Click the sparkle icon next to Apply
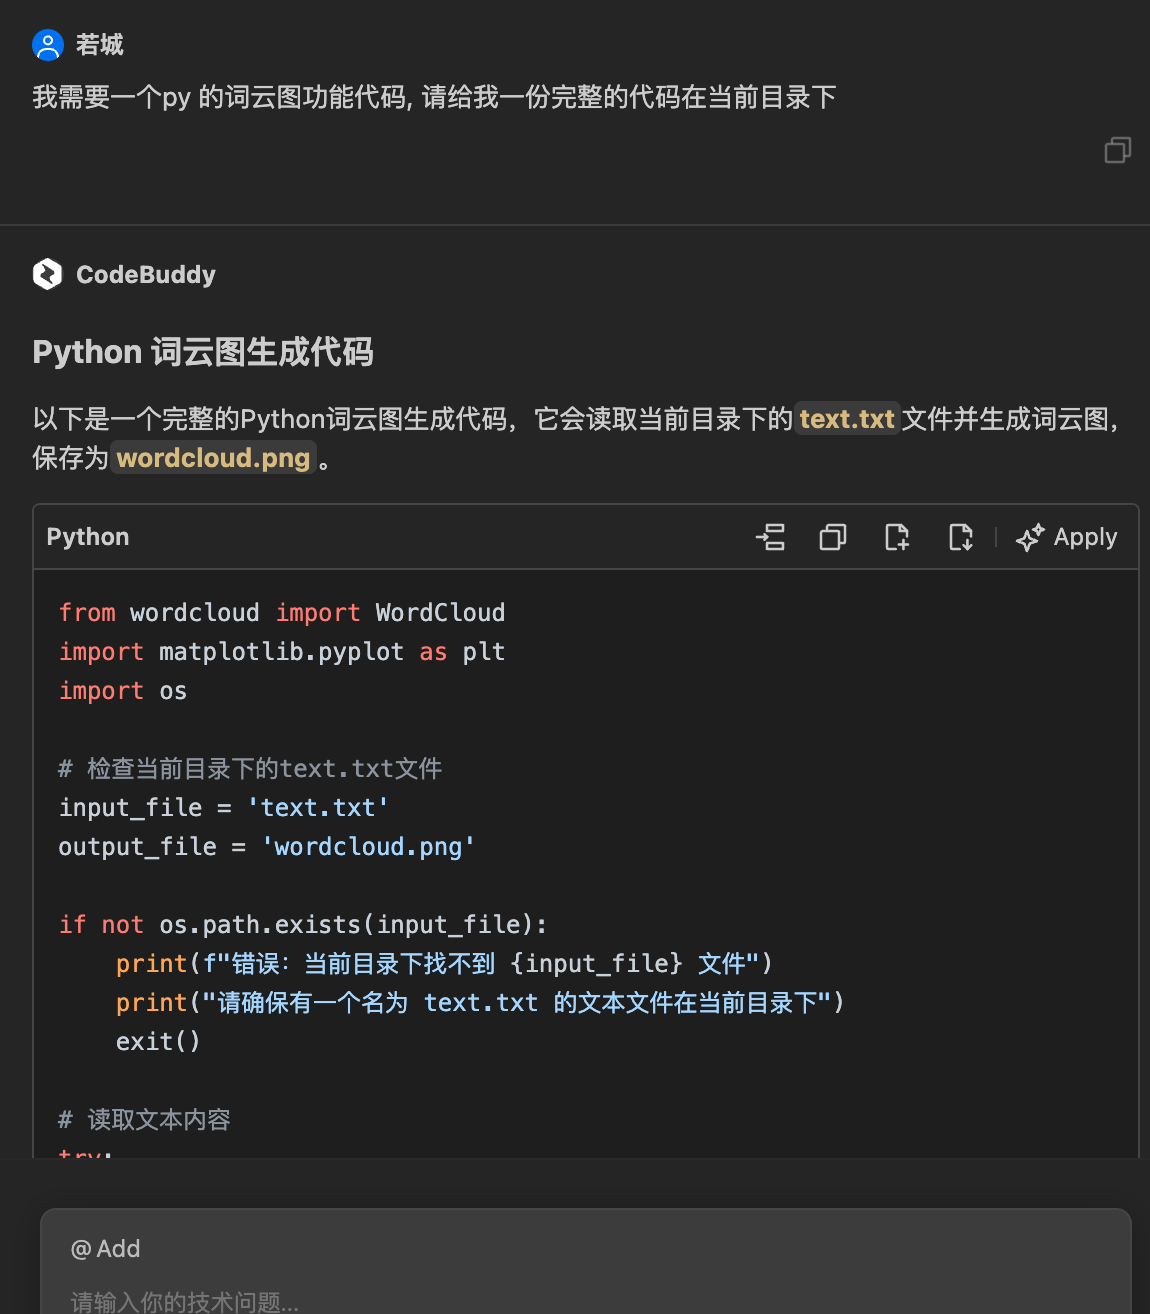The height and width of the screenshot is (1314, 1150). (1028, 537)
